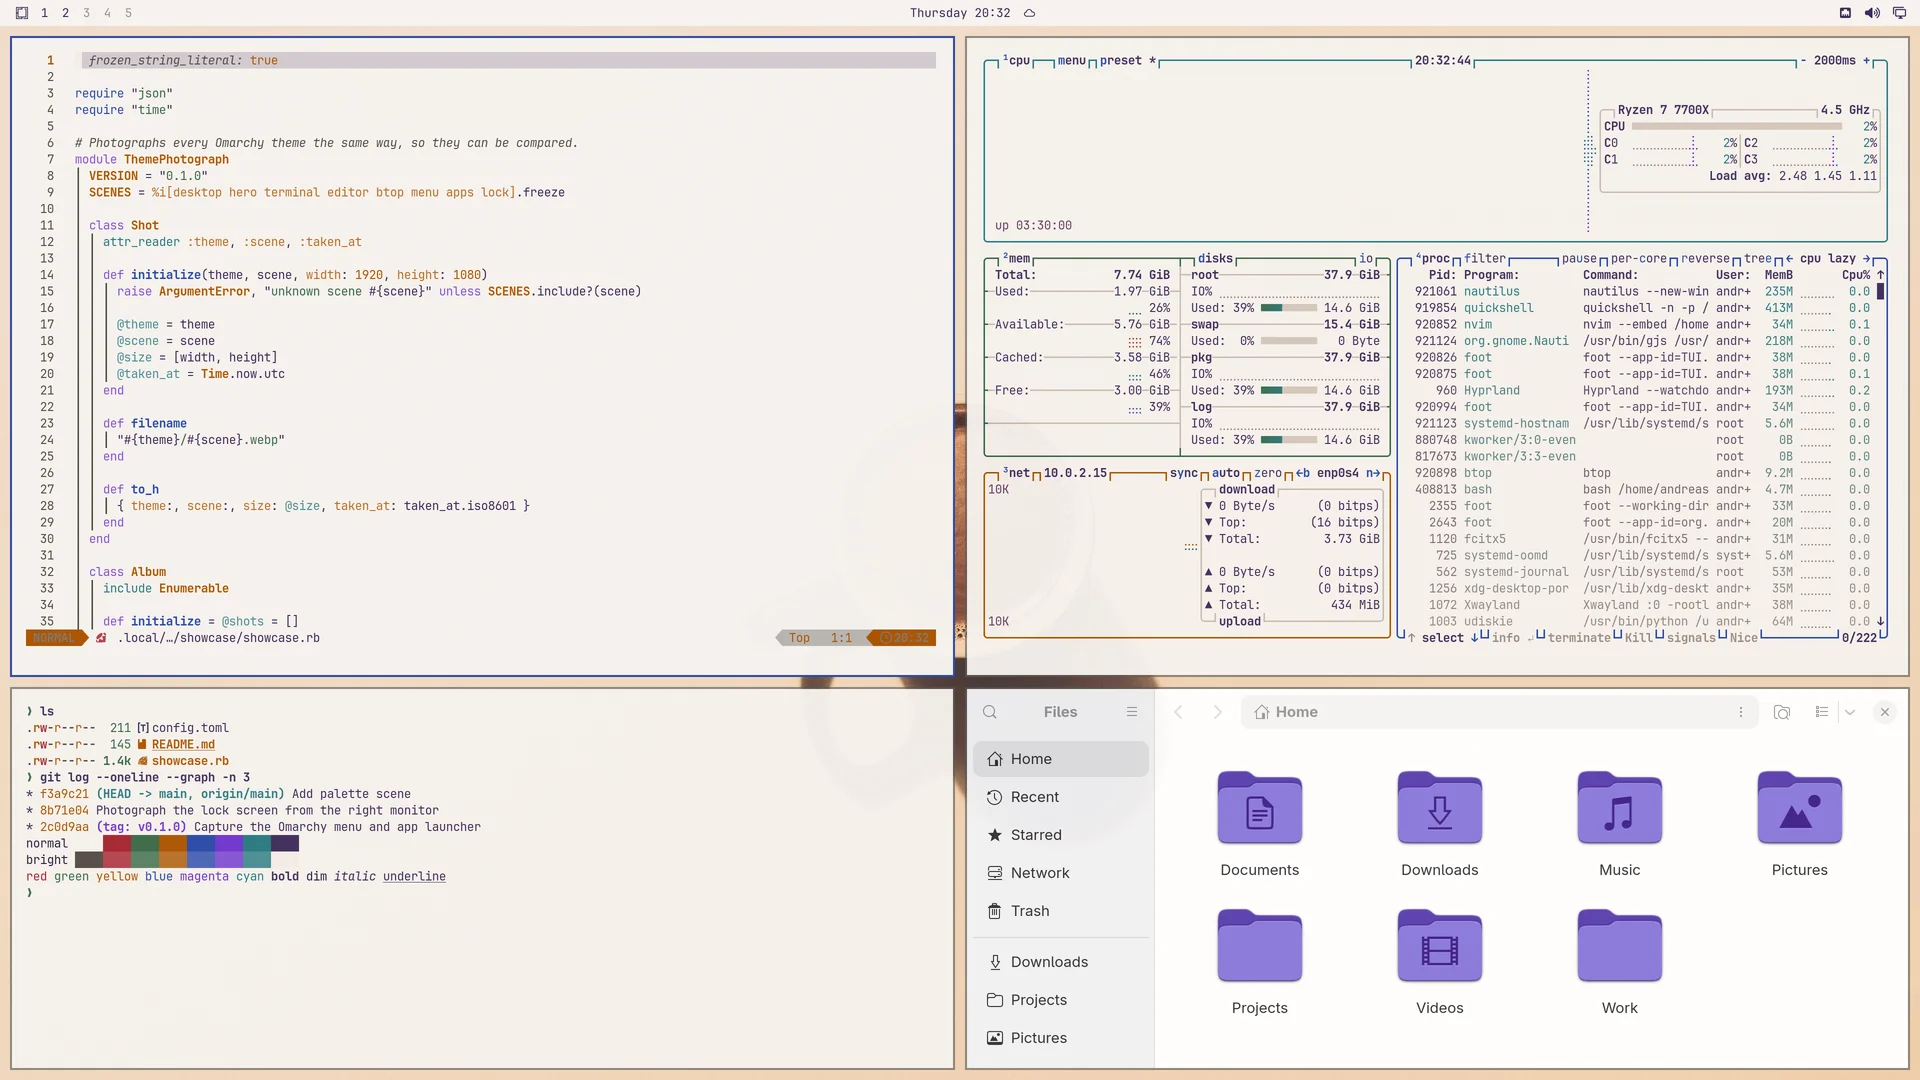The width and height of the screenshot is (1920, 1080).
Task: Toggle auto scaling in btop net panel
Action: click(1226, 474)
